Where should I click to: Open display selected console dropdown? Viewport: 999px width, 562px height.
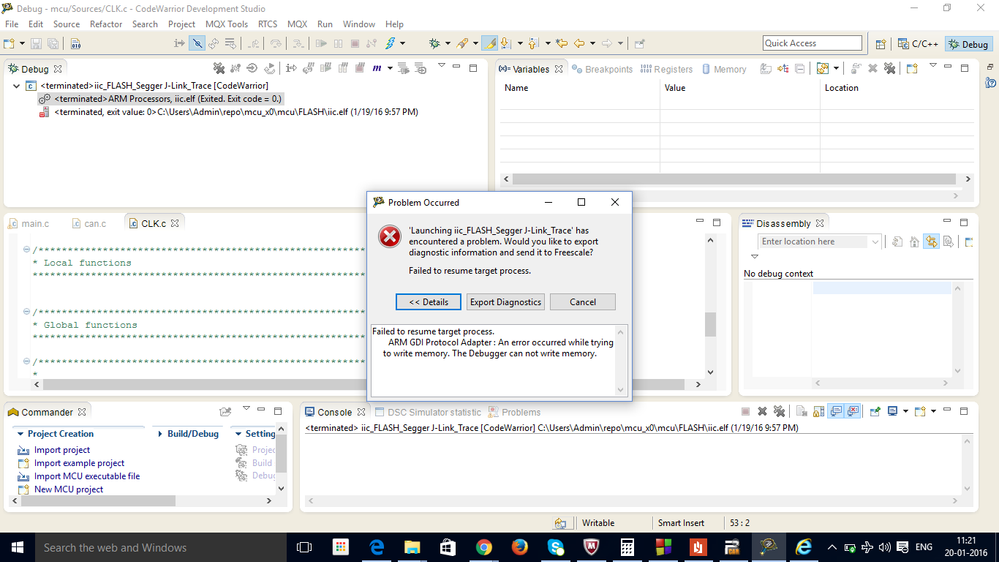pos(905,412)
